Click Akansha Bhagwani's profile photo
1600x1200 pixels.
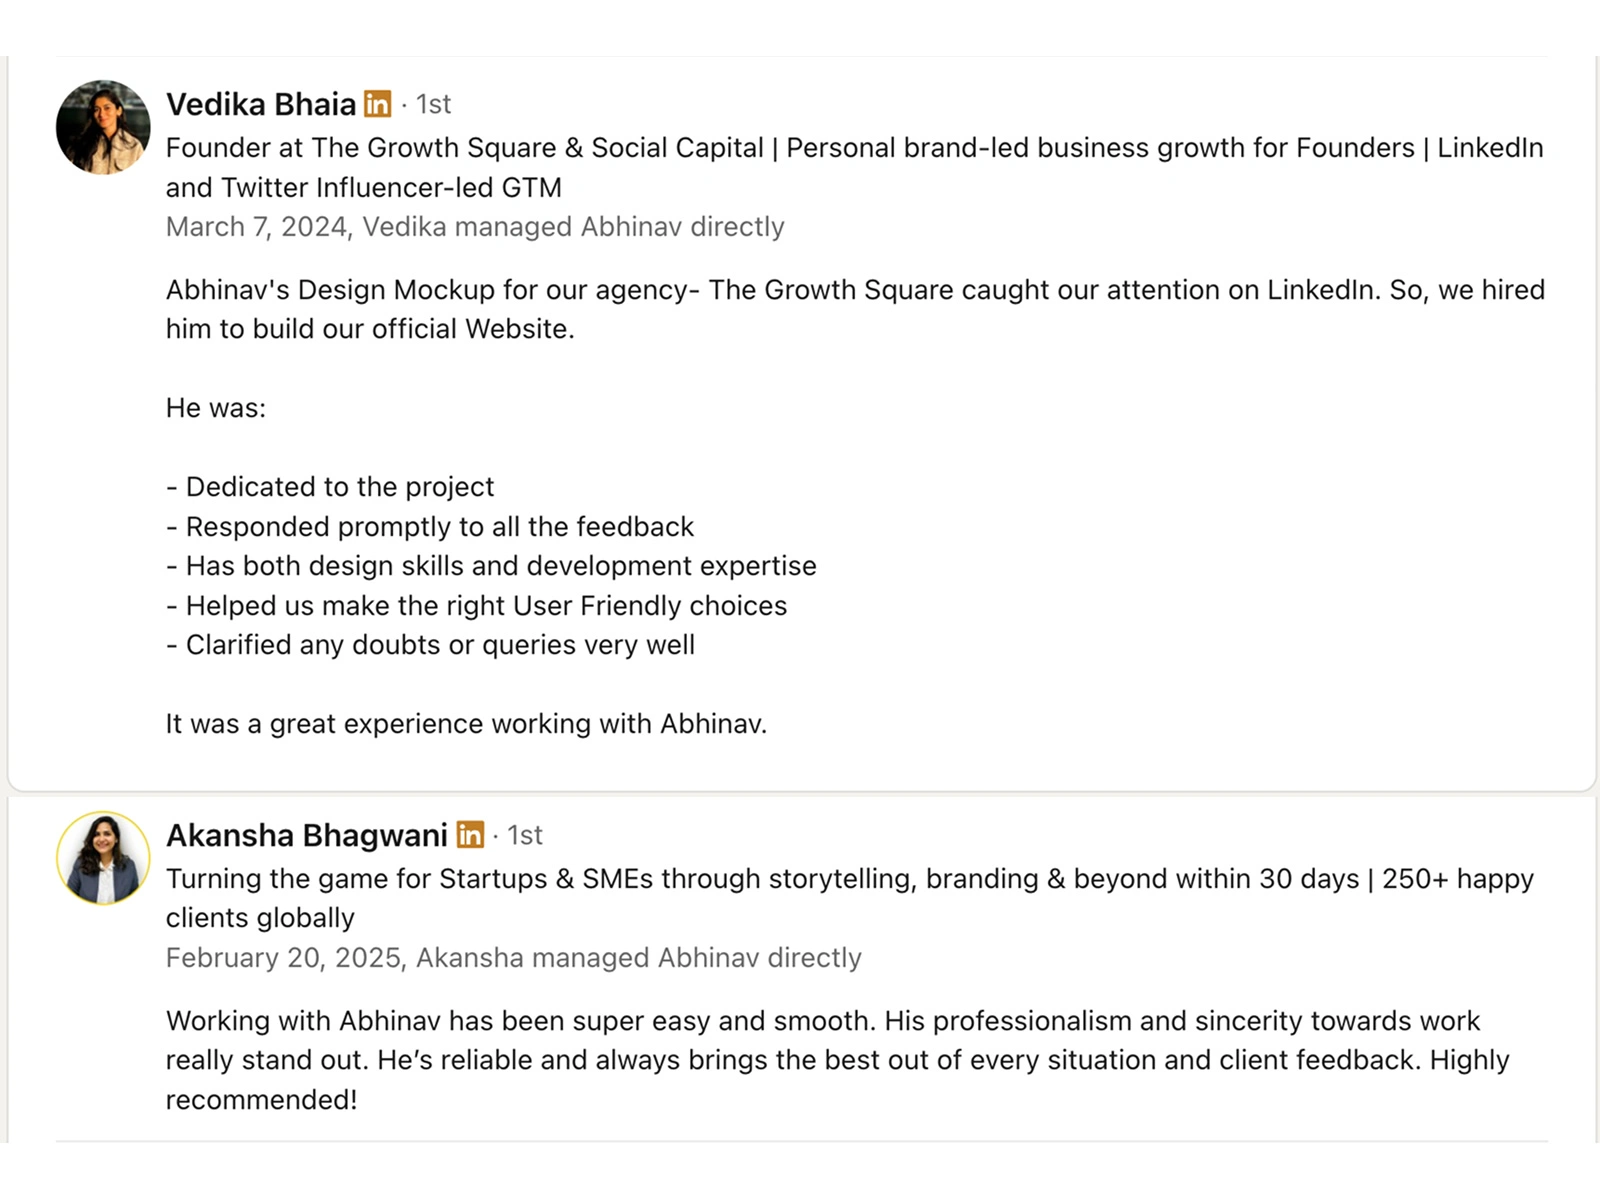pyautogui.click(x=103, y=858)
